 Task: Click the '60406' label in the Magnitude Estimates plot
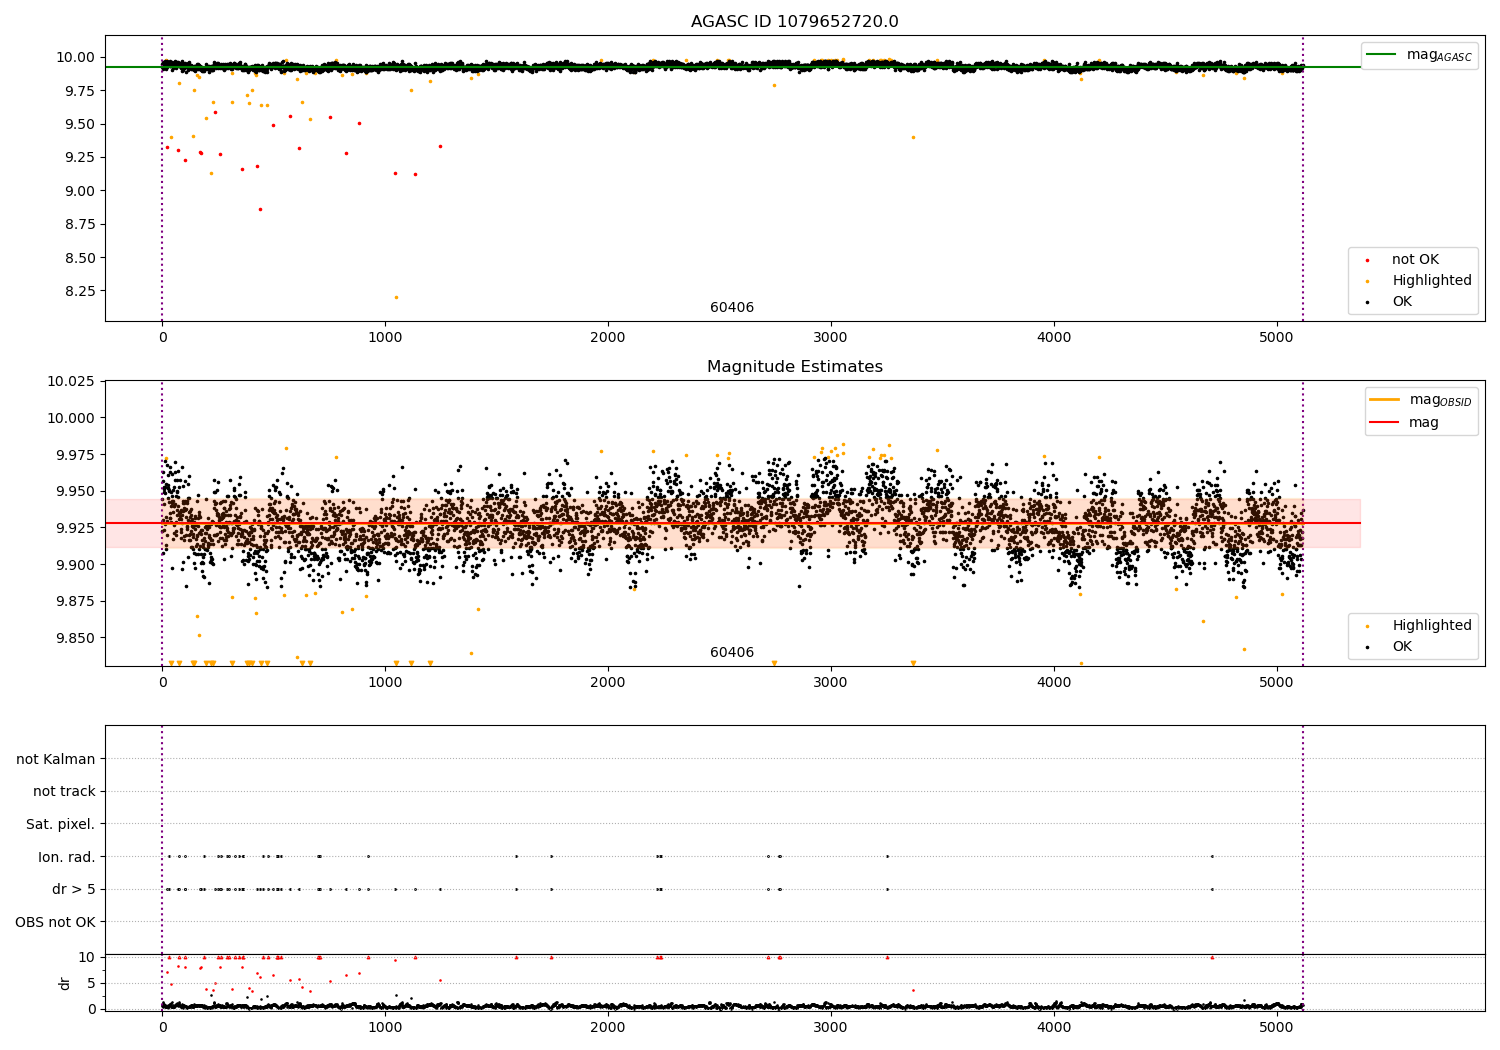[732, 653]
